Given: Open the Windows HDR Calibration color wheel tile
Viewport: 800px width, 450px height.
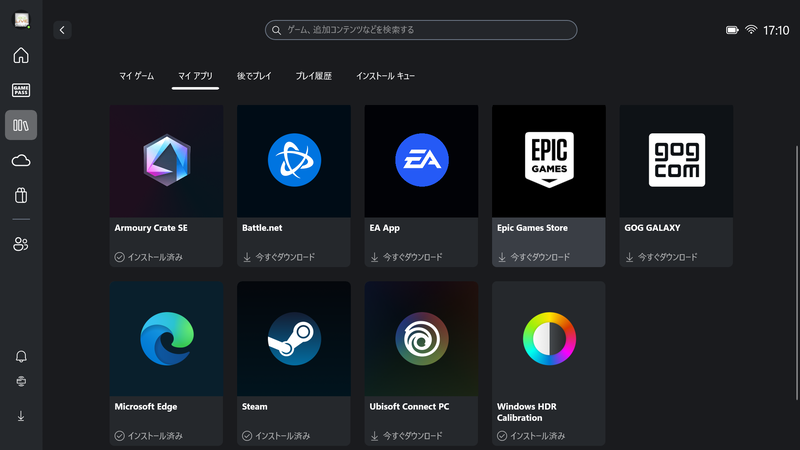Looking at the screenshot, I should click(549, 339).
